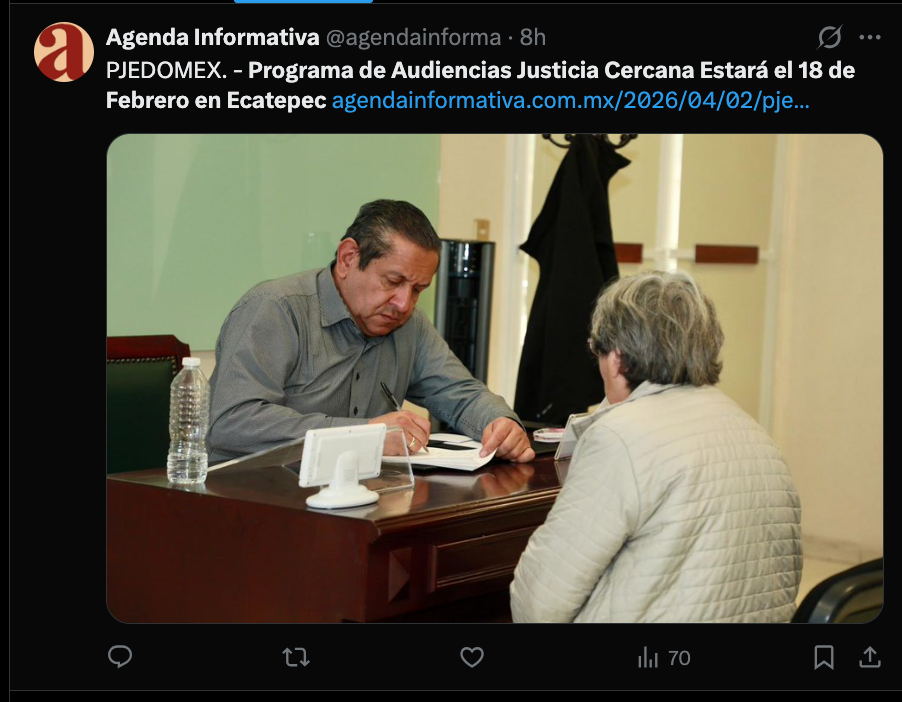This screenshot has height=702, width=902.
Task: View analytics showing 70 views
Action: click(664, 658)
